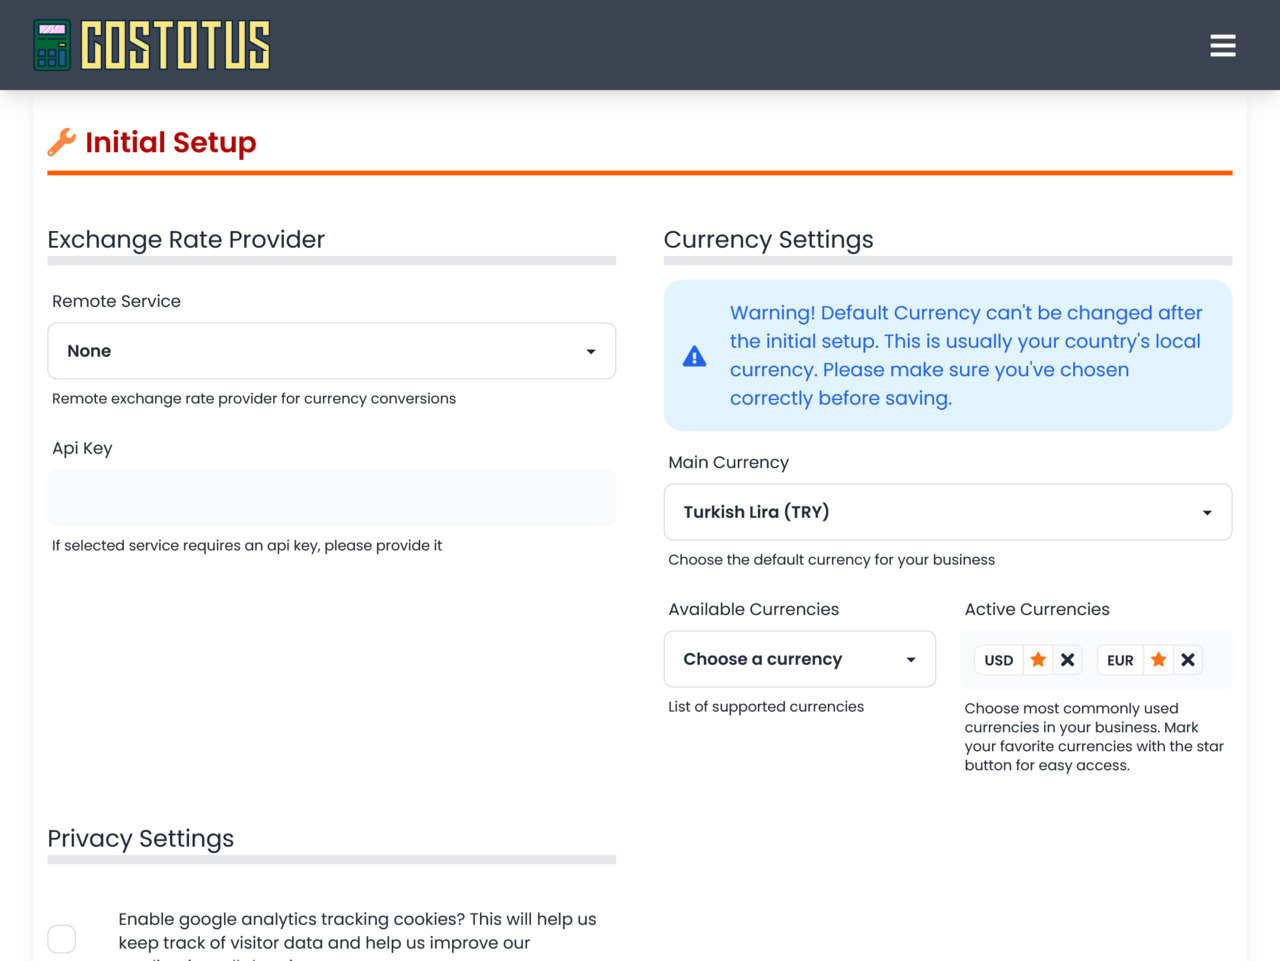This screenshot has width=1280, height=961.
Task: Click the Default Currency warning message
Action: (x=965, y=355)
